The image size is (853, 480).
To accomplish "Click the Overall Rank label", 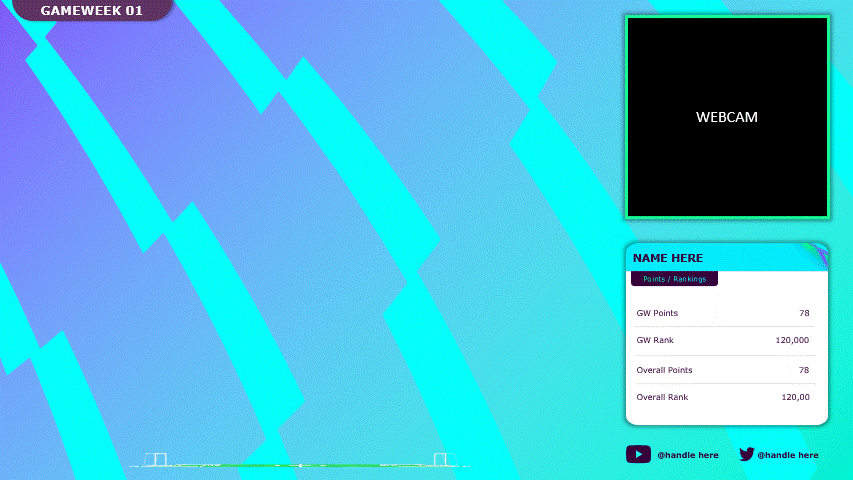I will coord(662,397).
